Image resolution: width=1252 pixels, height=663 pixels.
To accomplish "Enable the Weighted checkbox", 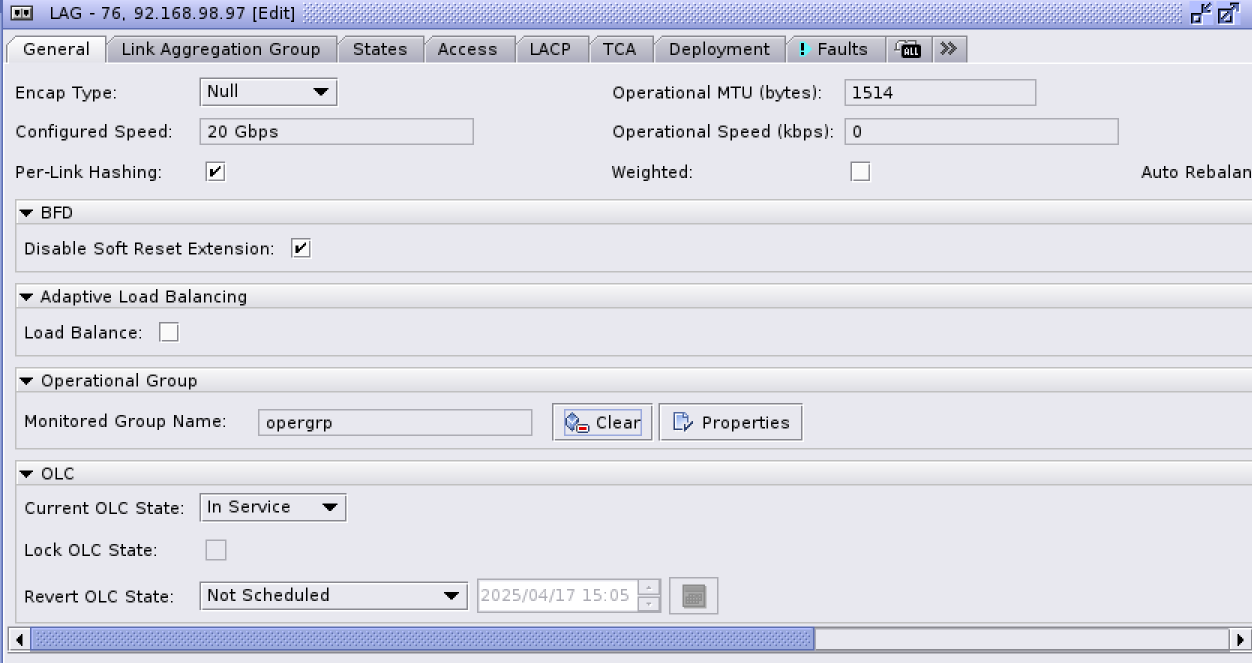I will pyautogui.click(x=860, y=172).
